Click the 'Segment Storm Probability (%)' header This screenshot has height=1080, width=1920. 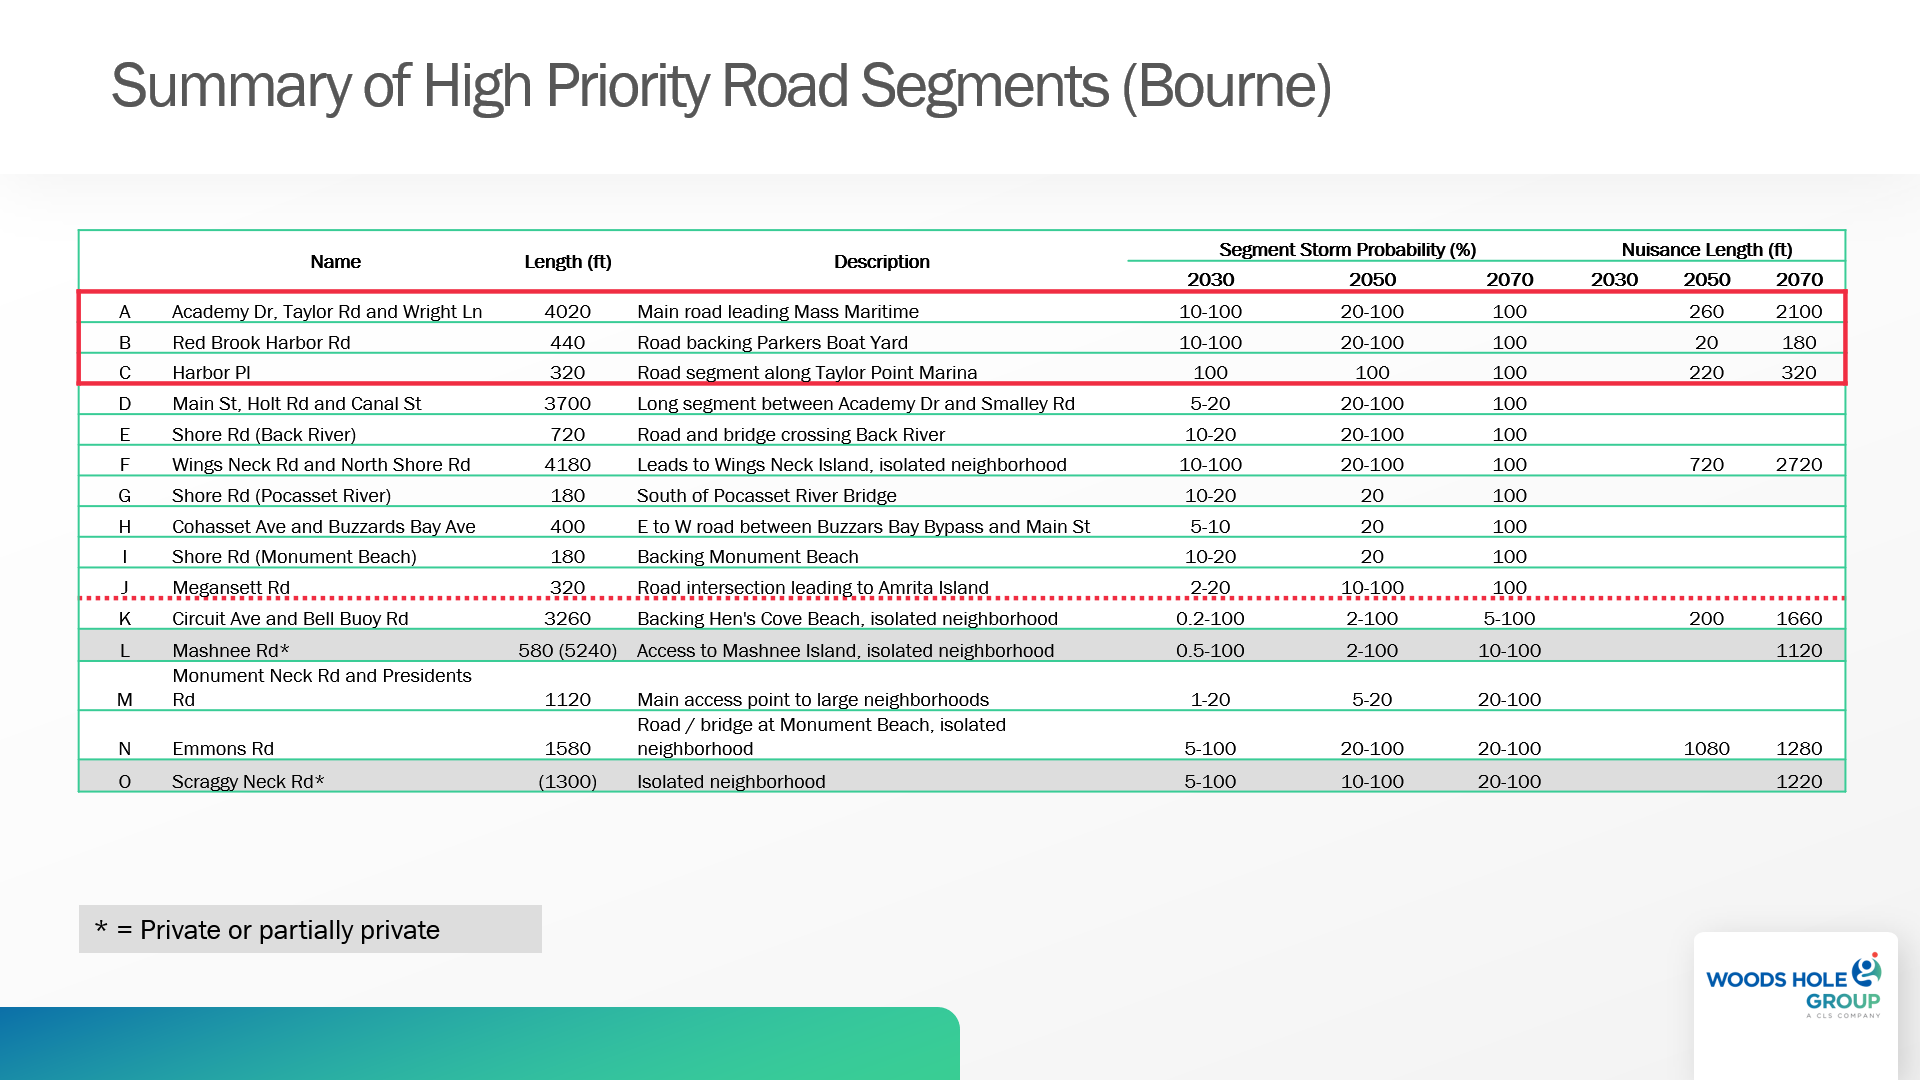pyautogui.click(x=1348, y=250)
